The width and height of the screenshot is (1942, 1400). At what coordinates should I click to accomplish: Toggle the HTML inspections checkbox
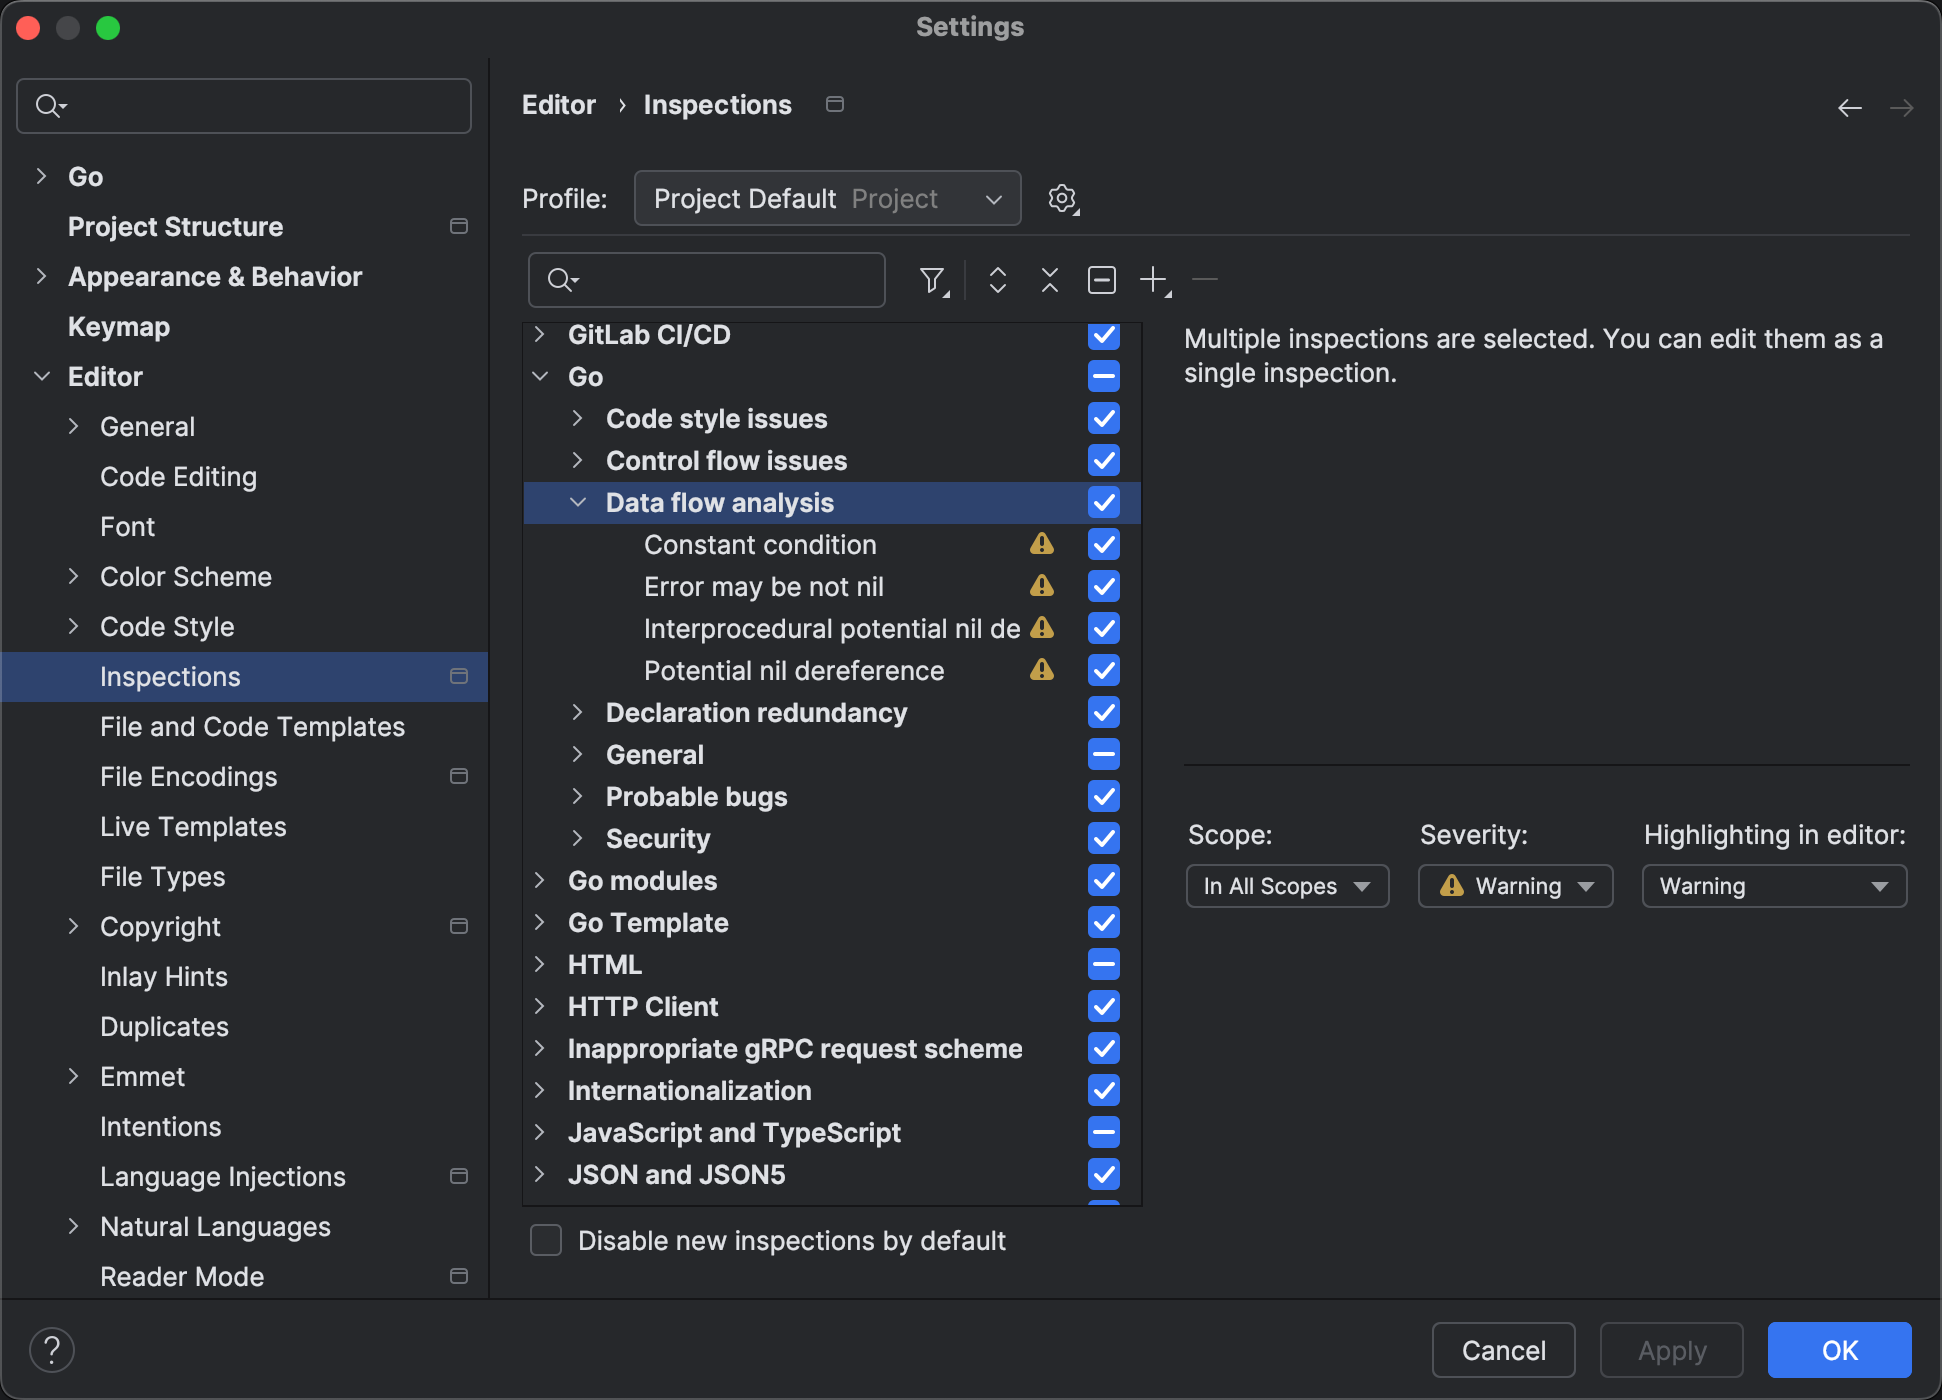[1104, 965]
